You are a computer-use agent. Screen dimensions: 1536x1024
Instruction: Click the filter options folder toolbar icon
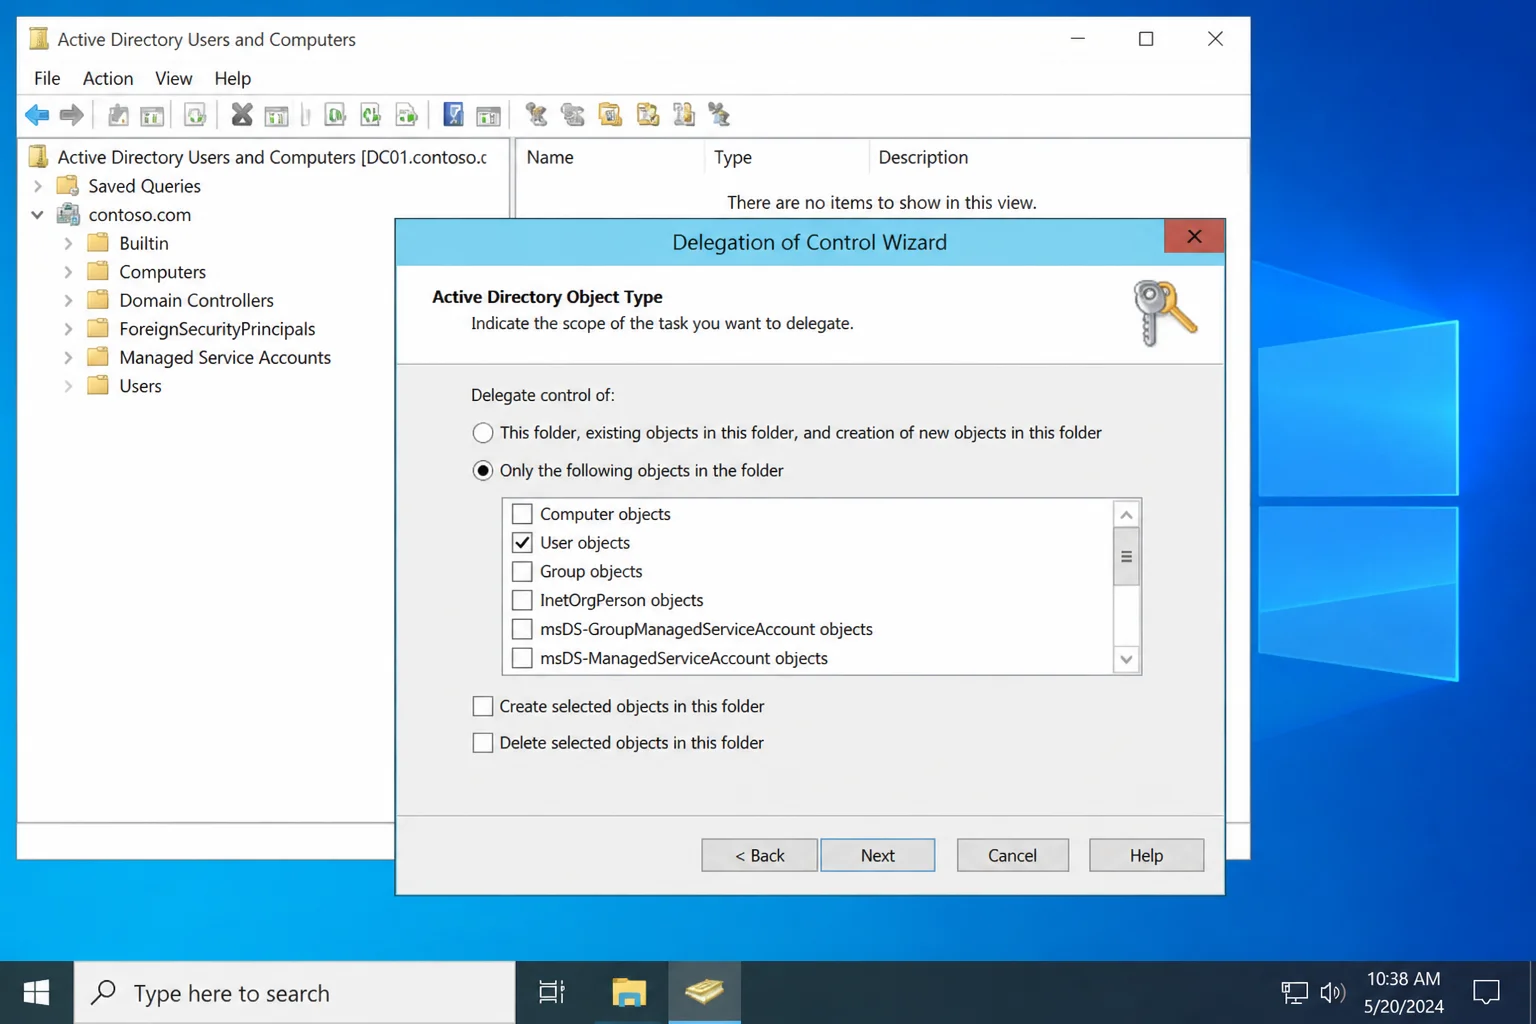[x=648, y=115]
